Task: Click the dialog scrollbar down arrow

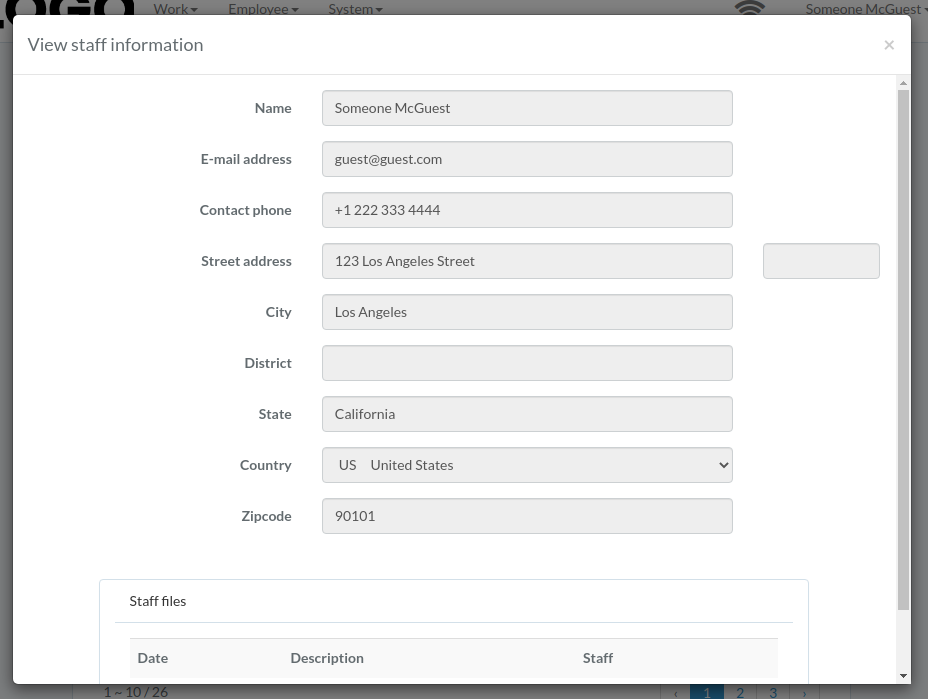Action: 903,676
